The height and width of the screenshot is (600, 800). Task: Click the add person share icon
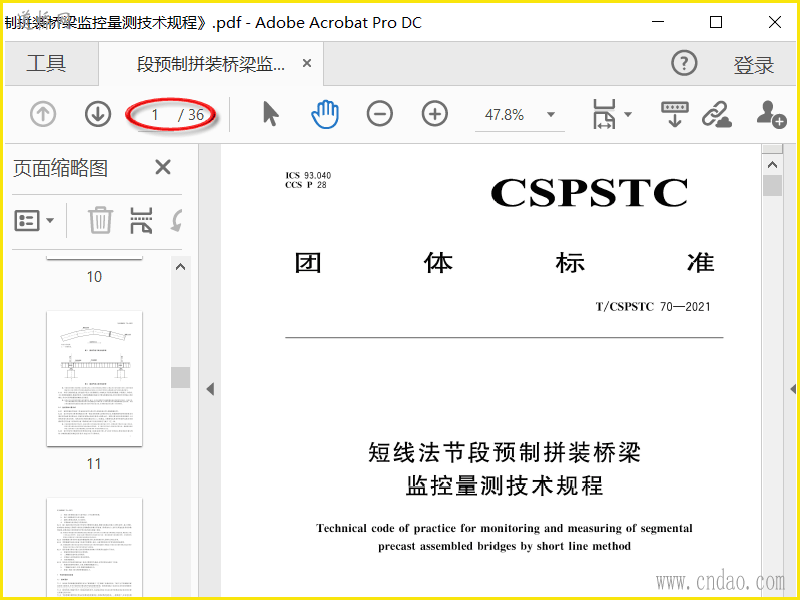coord(771,114)
